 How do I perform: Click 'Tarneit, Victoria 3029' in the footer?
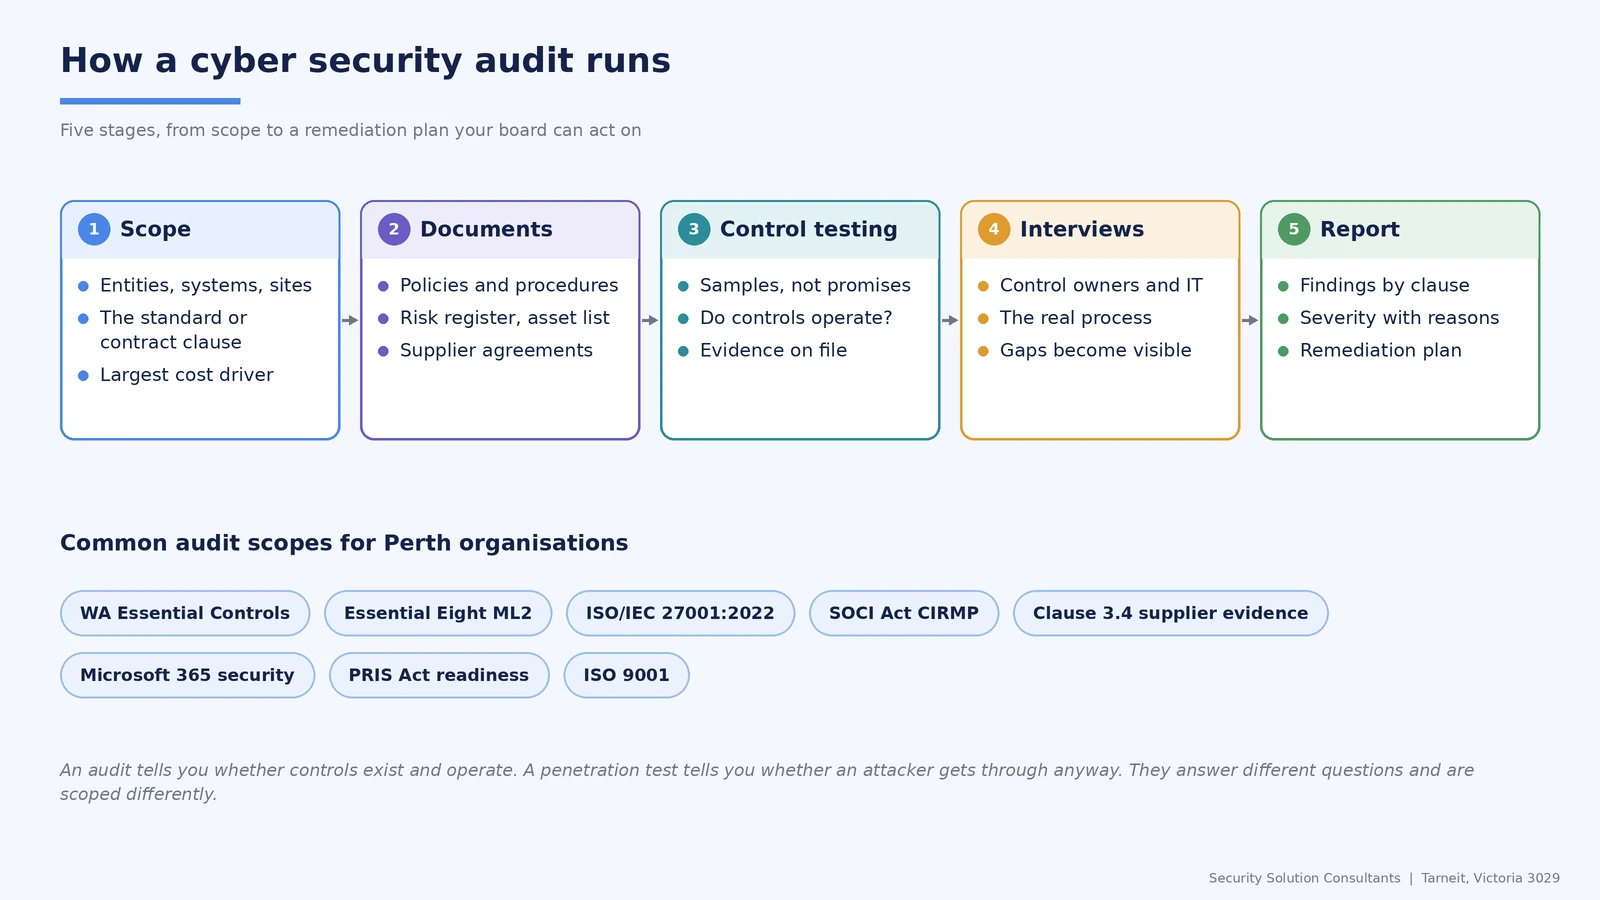pos(1490,878)
